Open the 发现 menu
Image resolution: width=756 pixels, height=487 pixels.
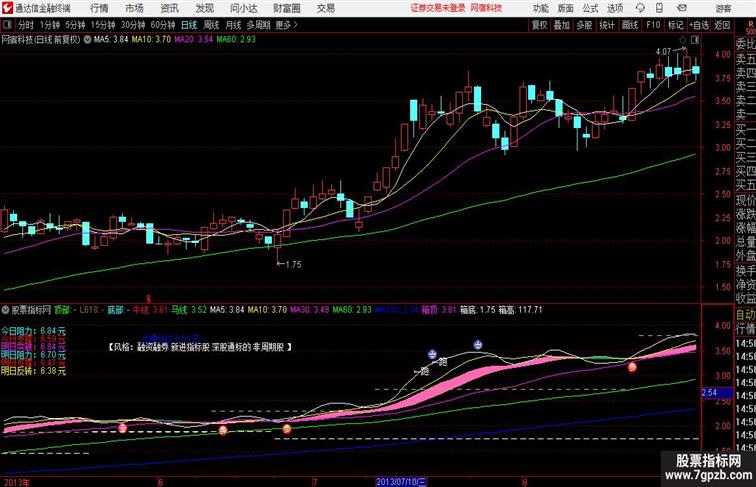pyautogui.click(x=204, y=8)
